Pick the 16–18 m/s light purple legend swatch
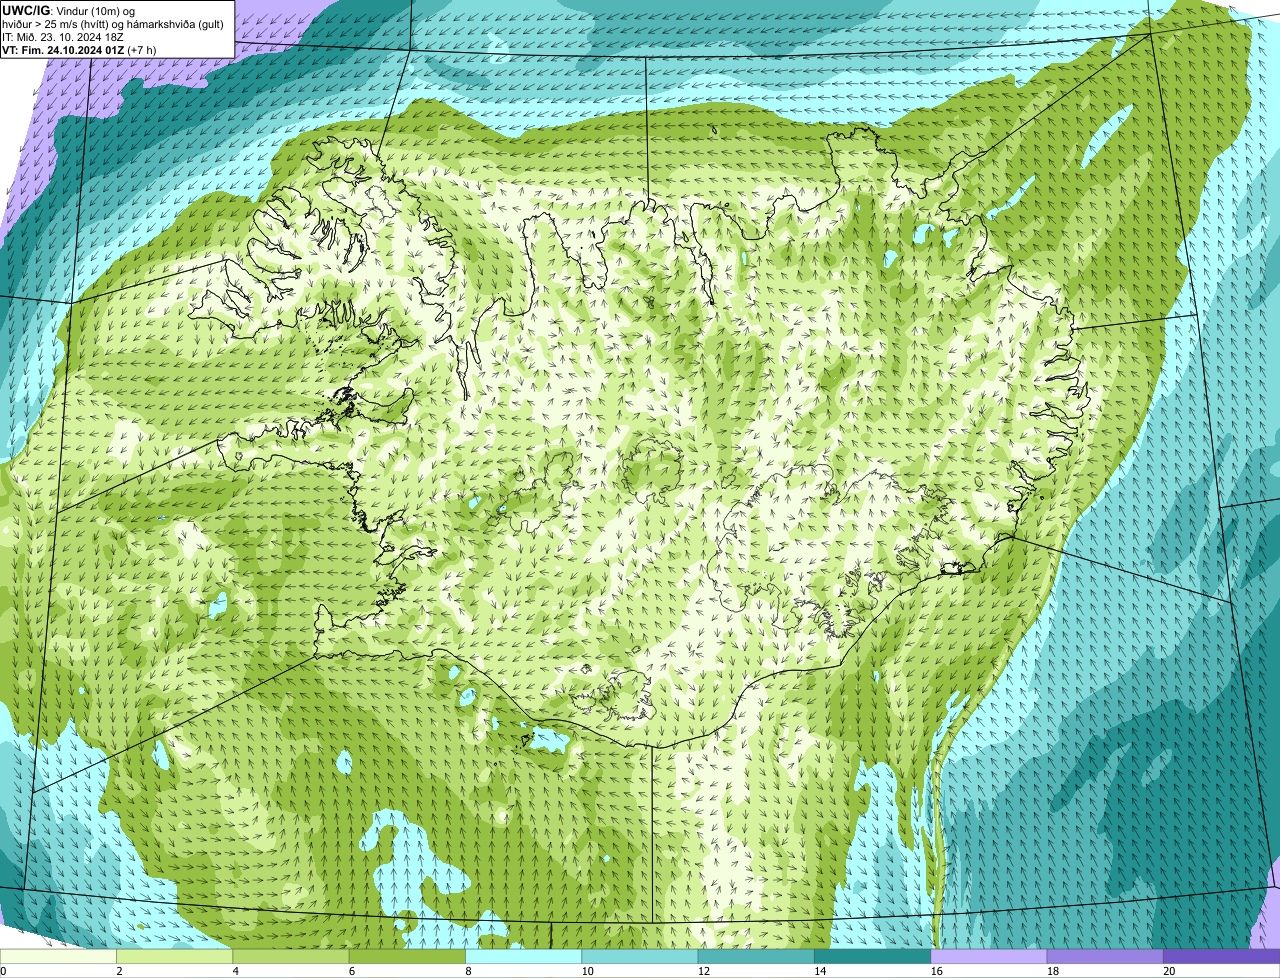This screenshot has height=978, width=1280. point(989,956)
